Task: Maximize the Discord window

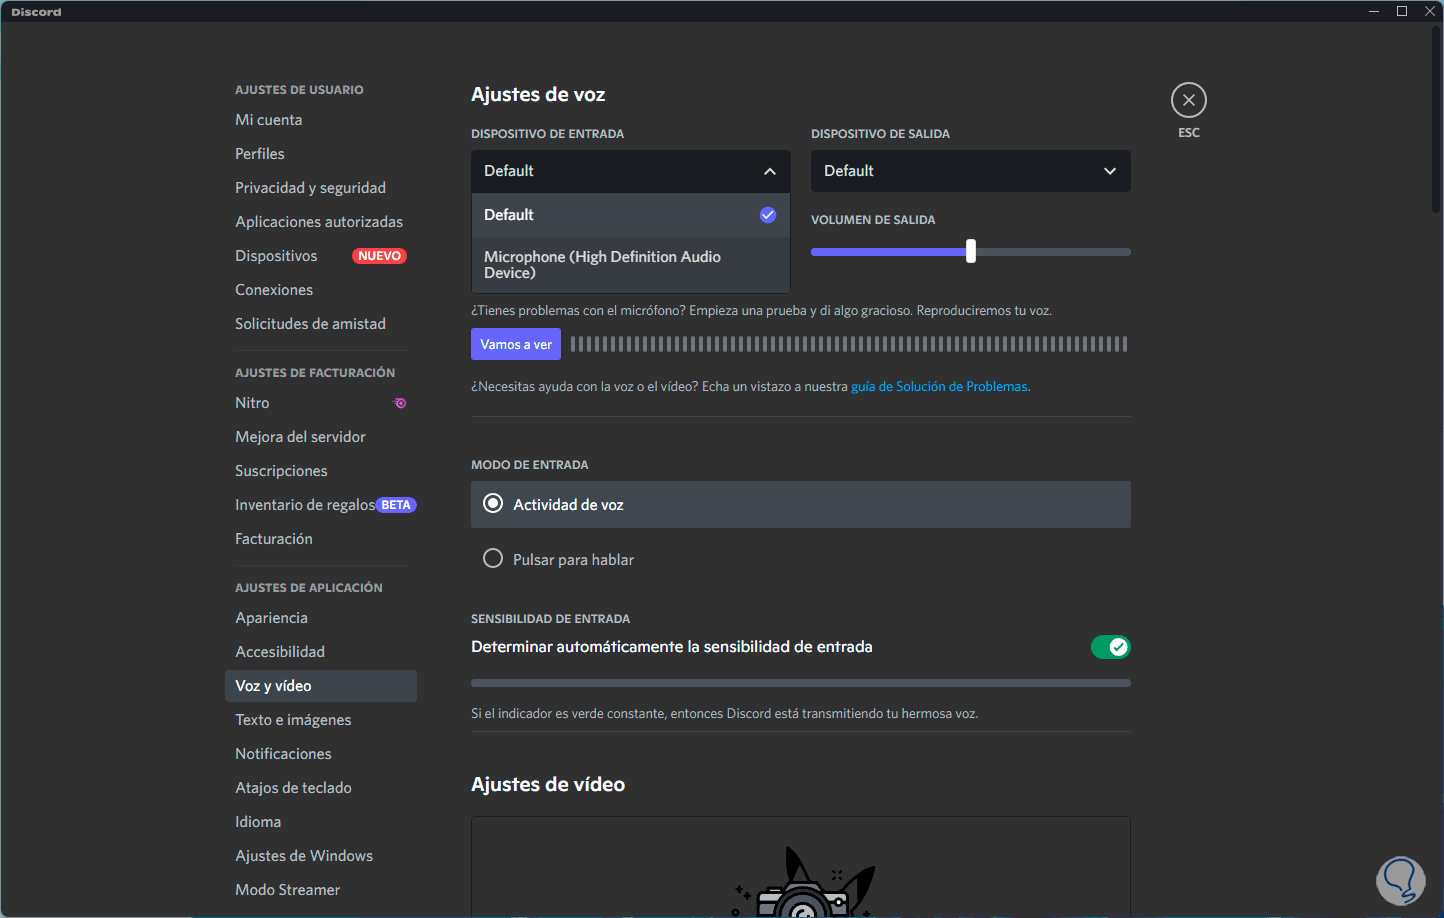Action: [x=1402, y=11]
